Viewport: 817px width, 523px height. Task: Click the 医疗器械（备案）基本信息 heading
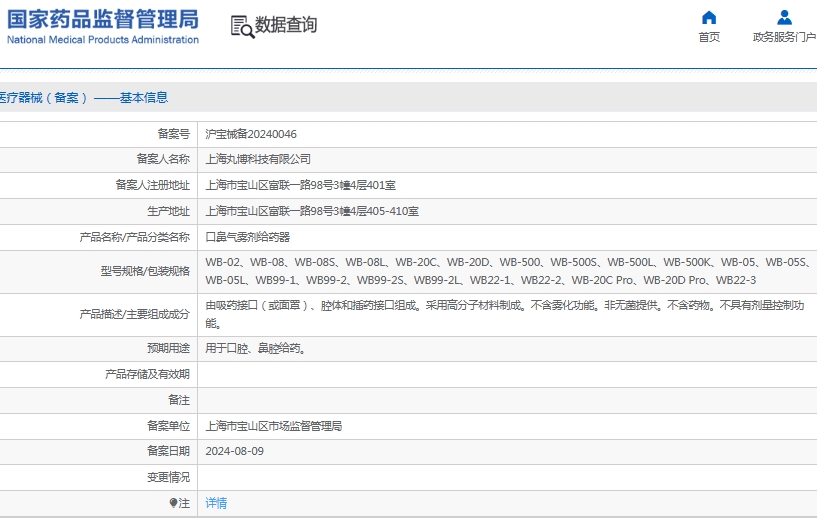[x=84, y=97]
